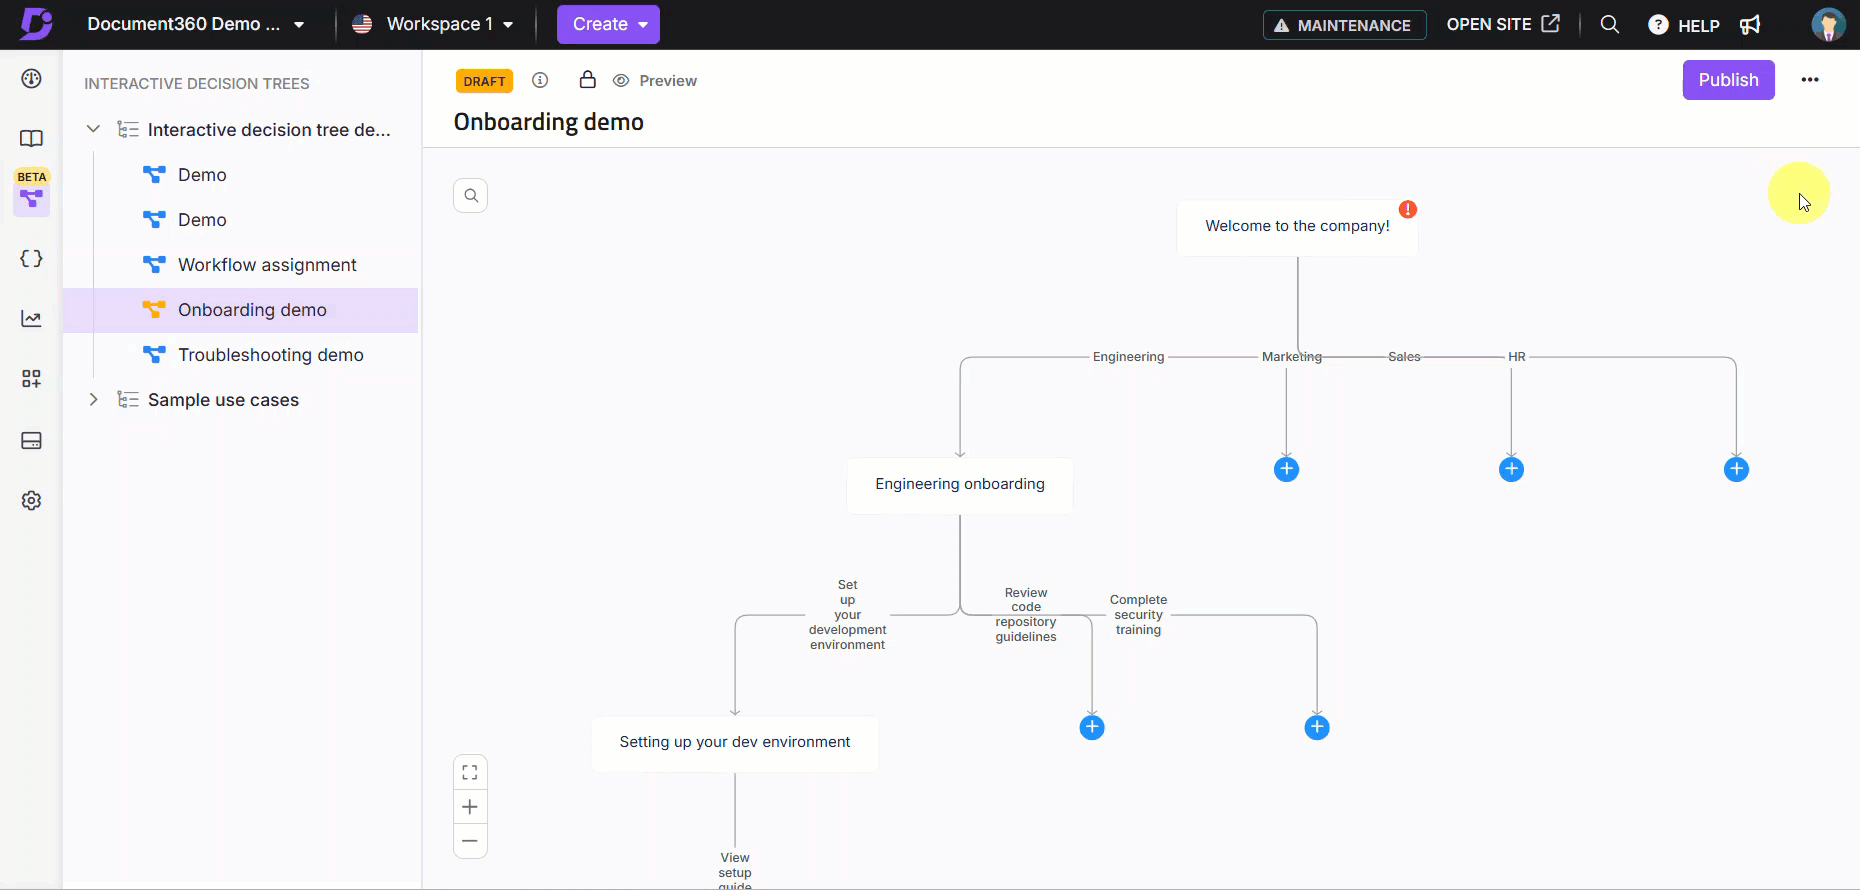Viewport: 1860px width, 890px height.
Task: Click the HR branch label
Action: [1517, 357]
